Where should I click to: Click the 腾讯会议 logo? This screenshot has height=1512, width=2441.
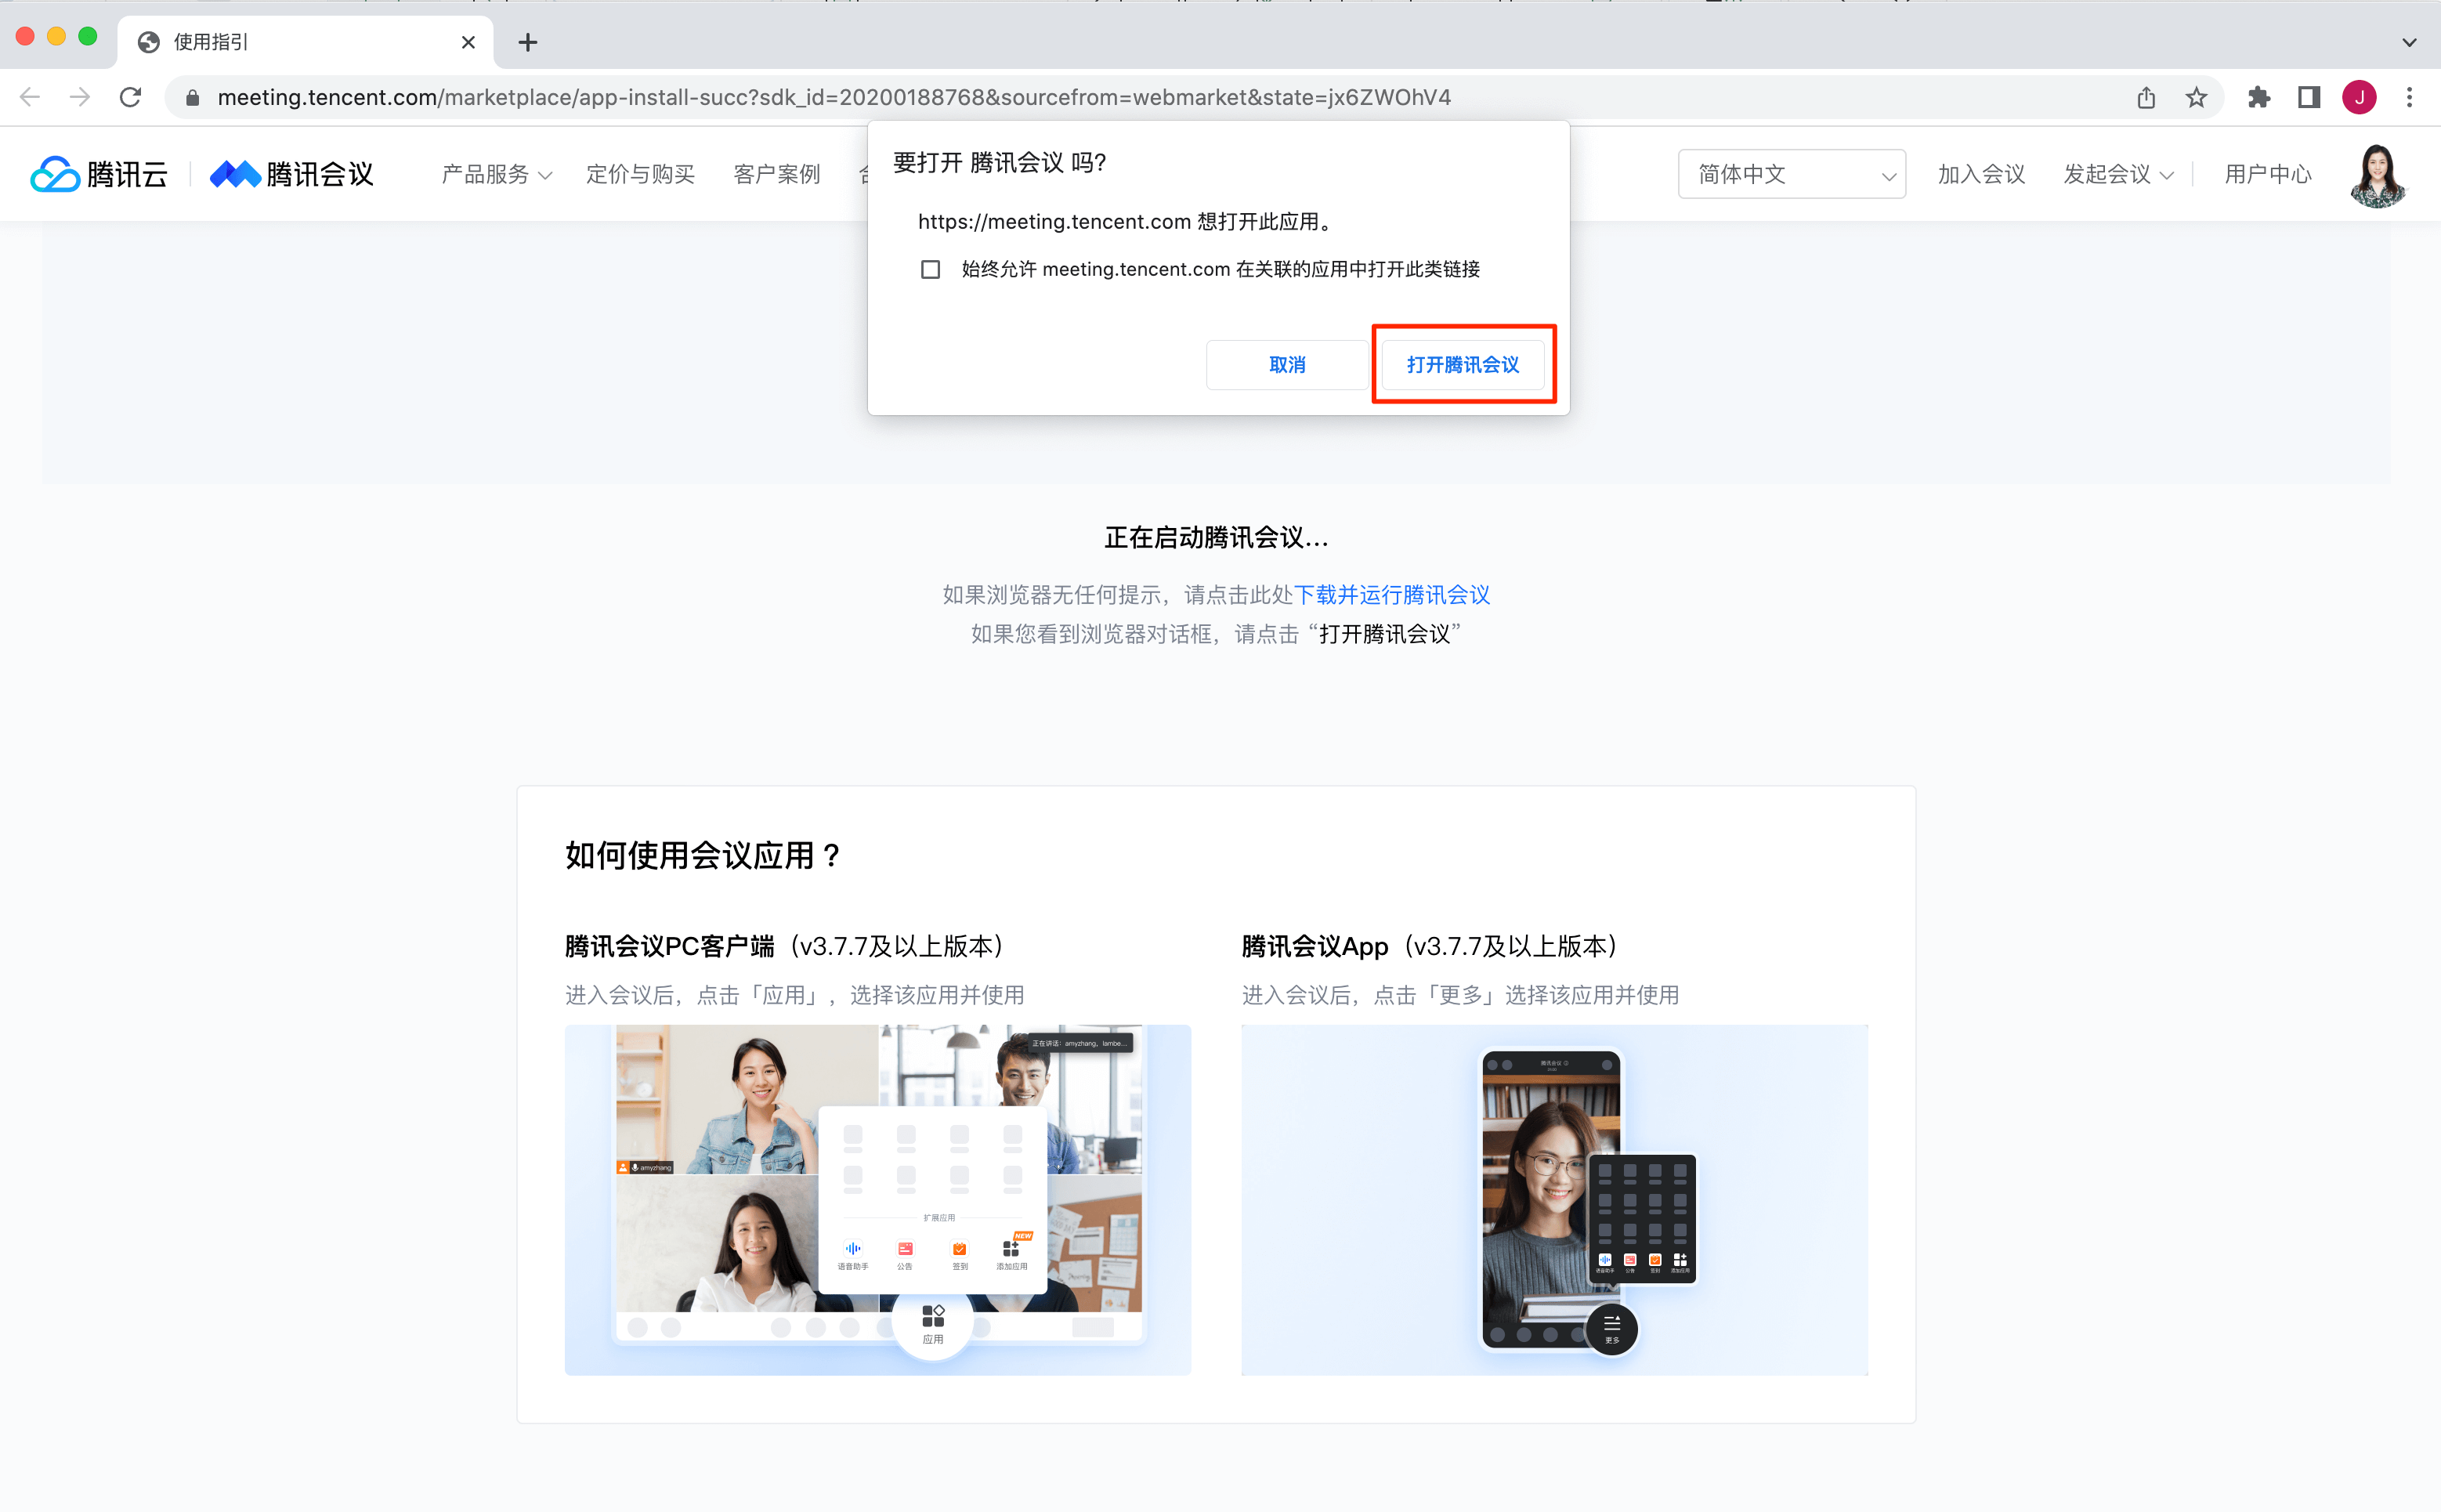(291, 174)
